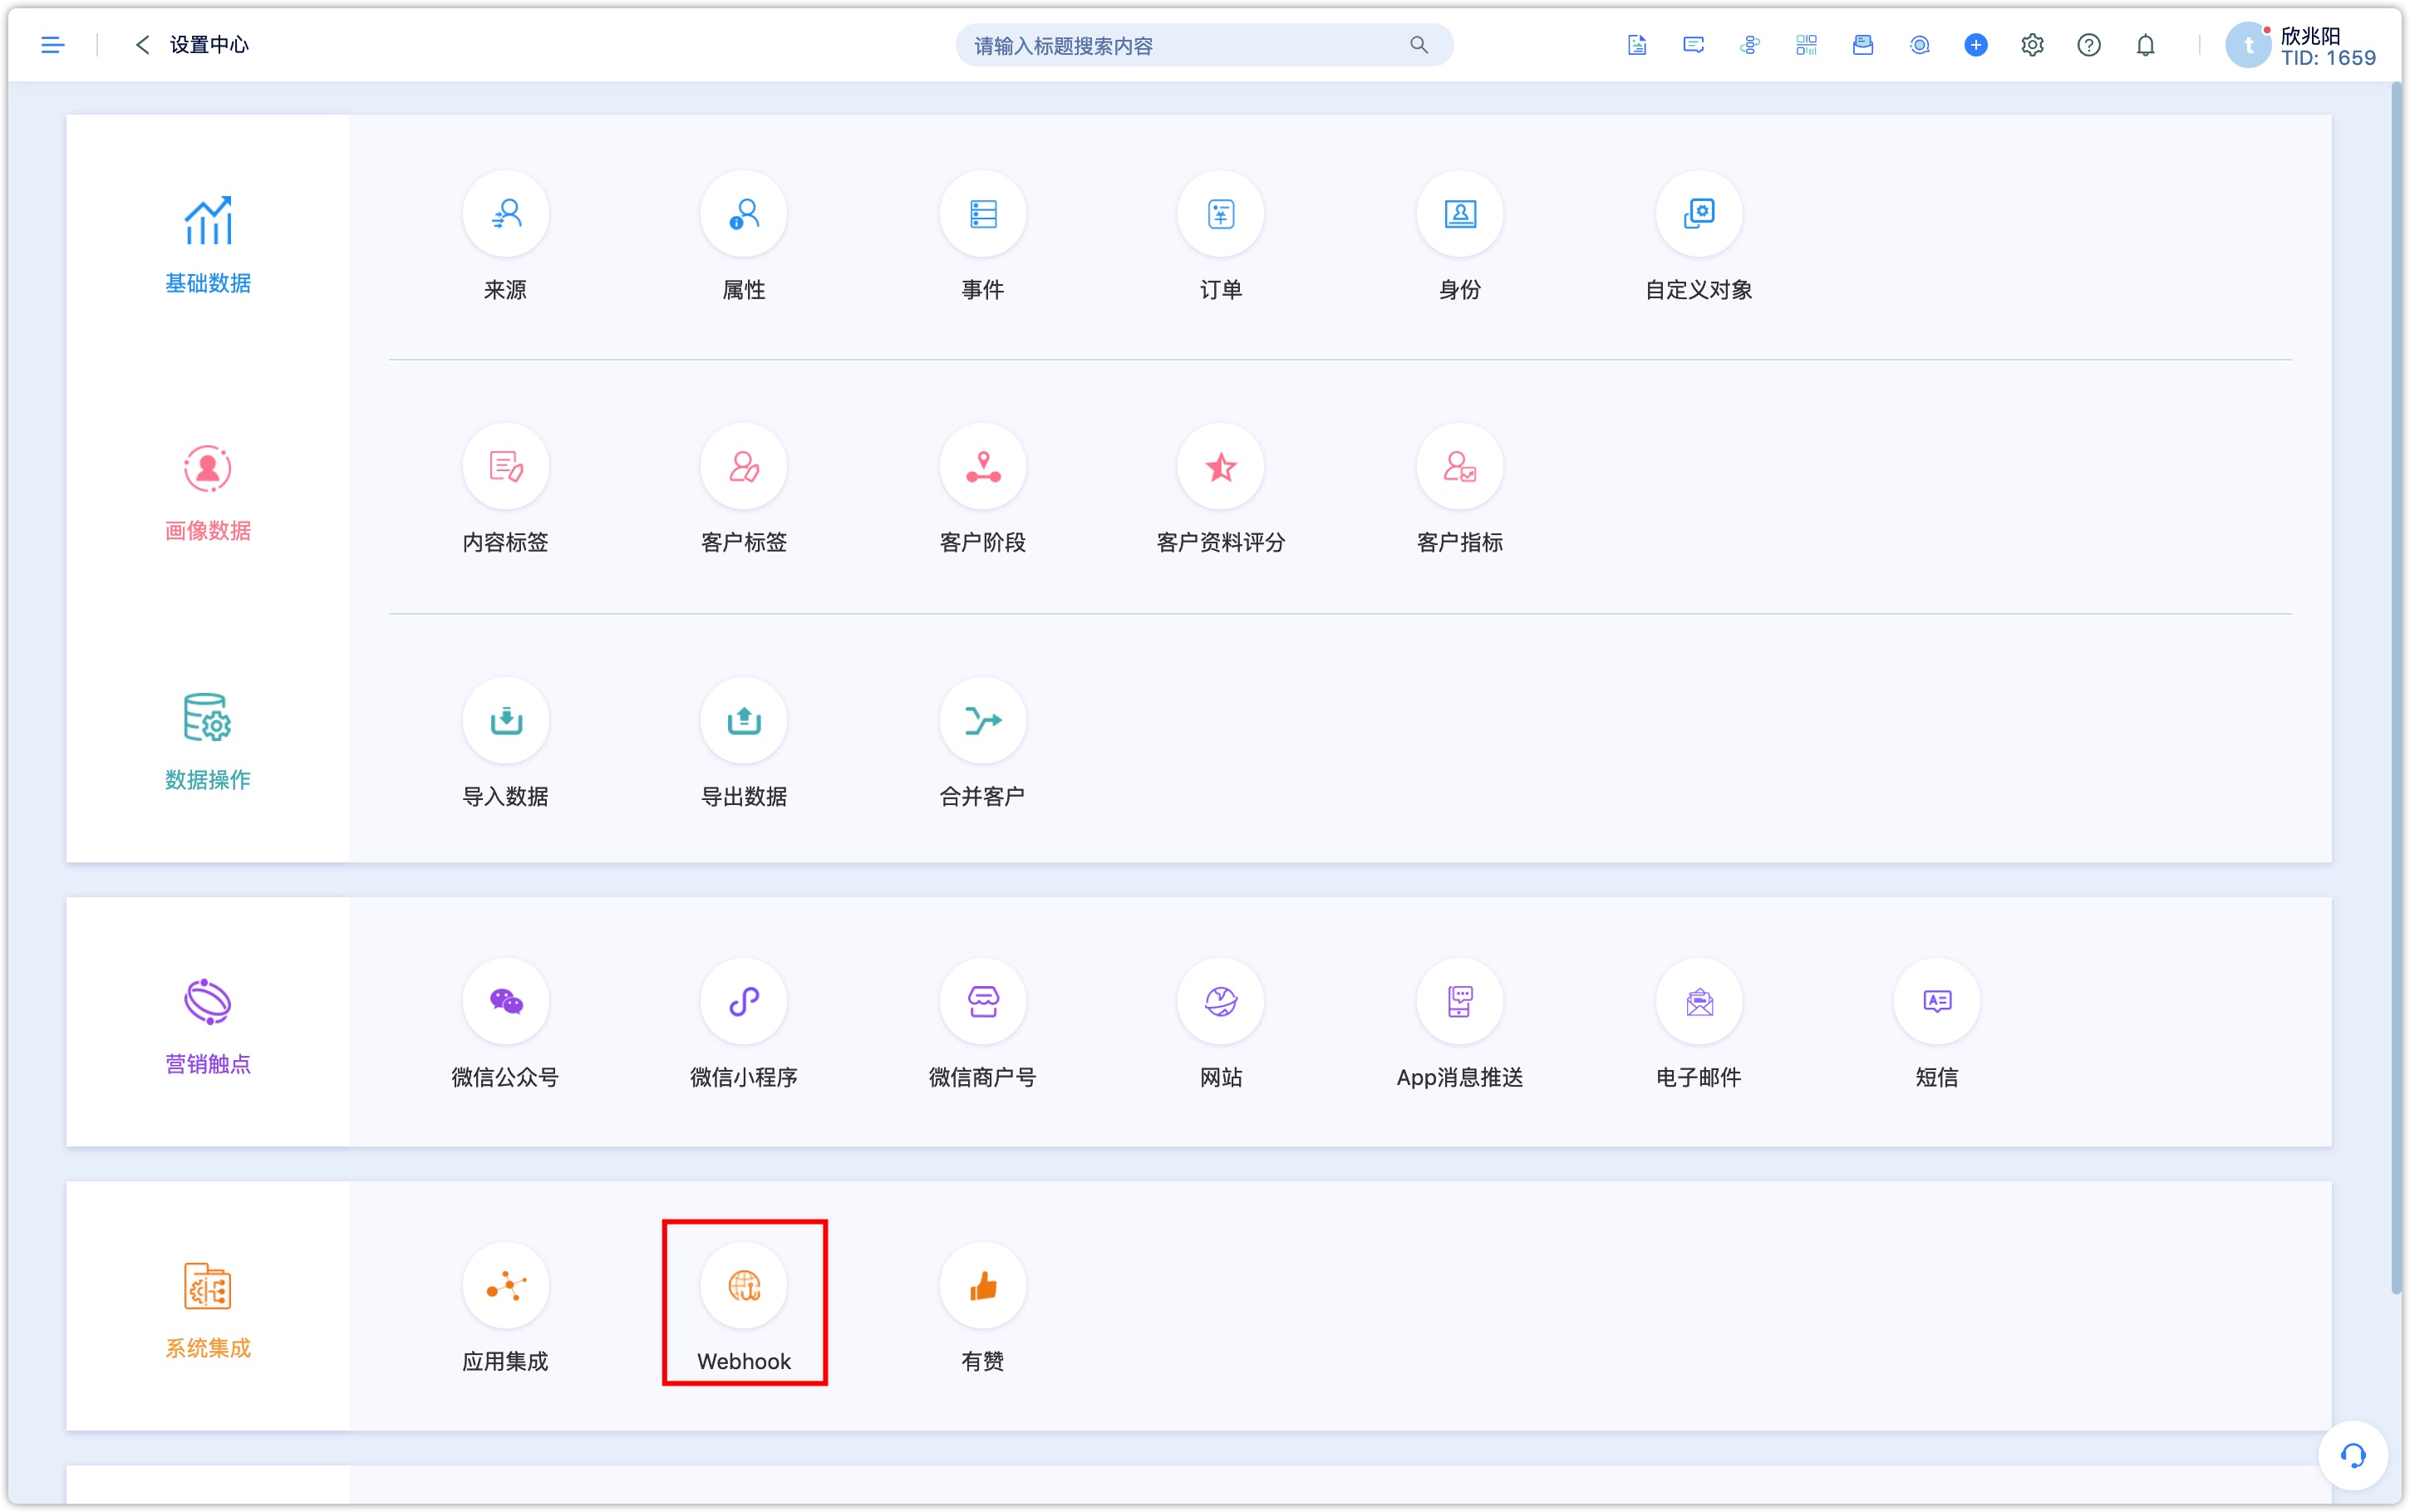The image size is (2410, 1512).
Task: Open the QR code icon in header
Action: [x=1806, y=45]
